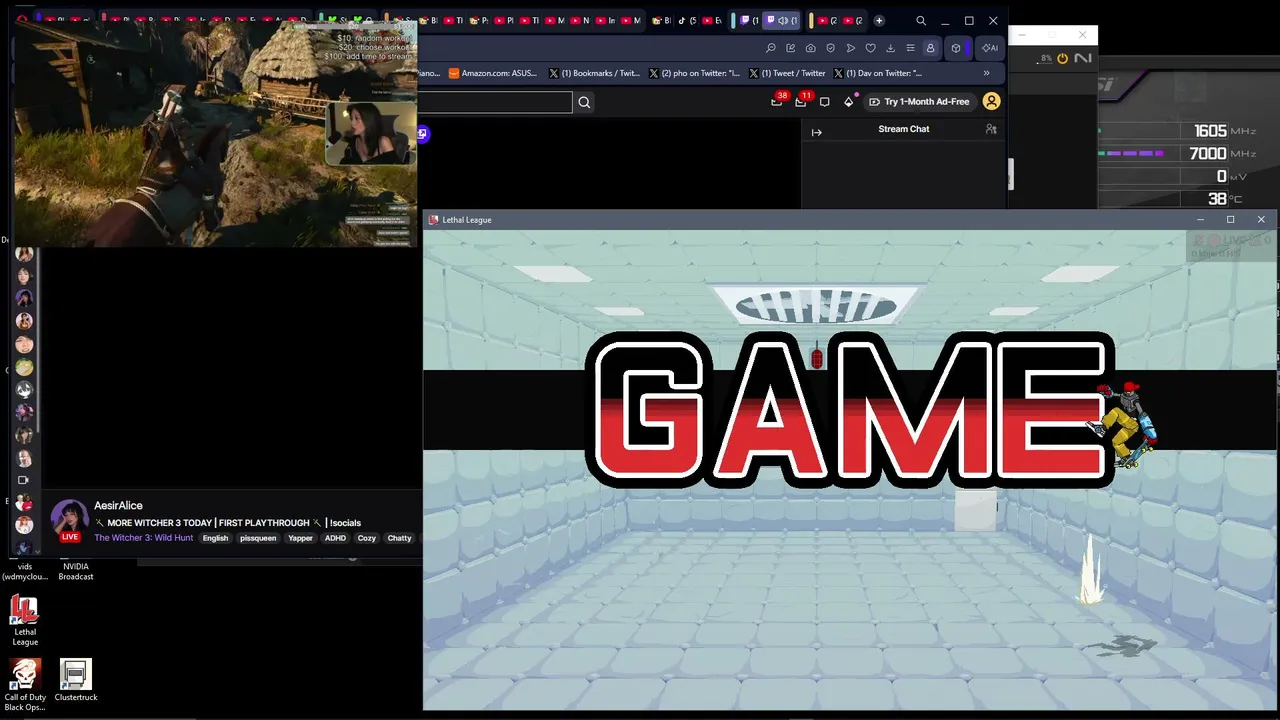This screenshot has height=720, width=1280.
Task: Open Twitch Prime loot badge showing 11
Action: (x=801, y=101)
